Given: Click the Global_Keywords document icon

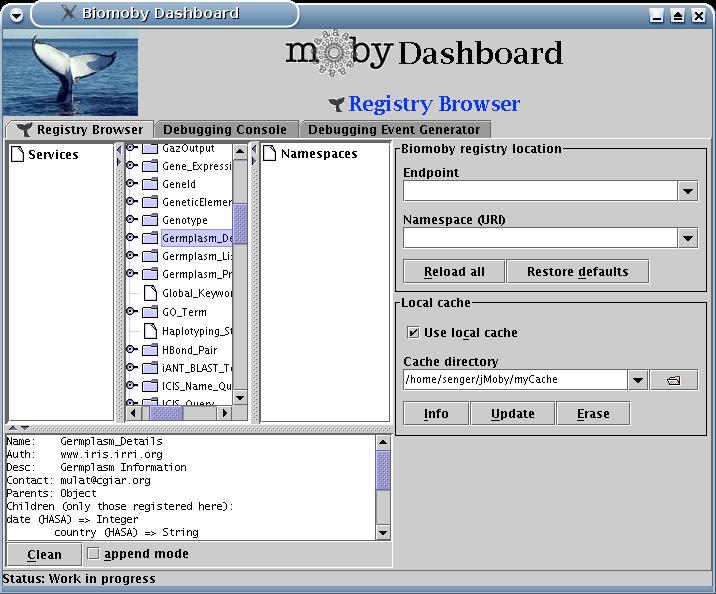Looking at the screenshot, I should (x=150, y=293).
